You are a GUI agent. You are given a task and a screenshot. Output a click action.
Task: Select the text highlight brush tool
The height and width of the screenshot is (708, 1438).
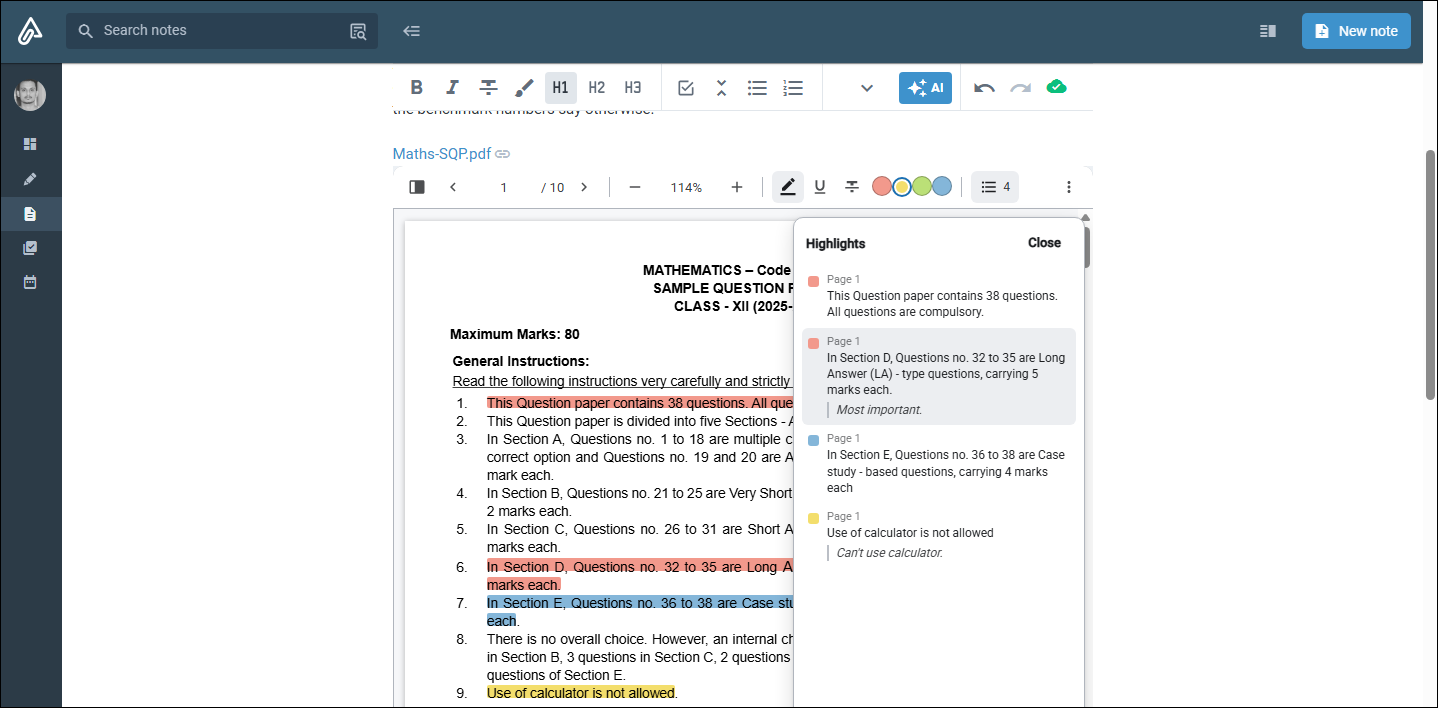click(524, 88)
